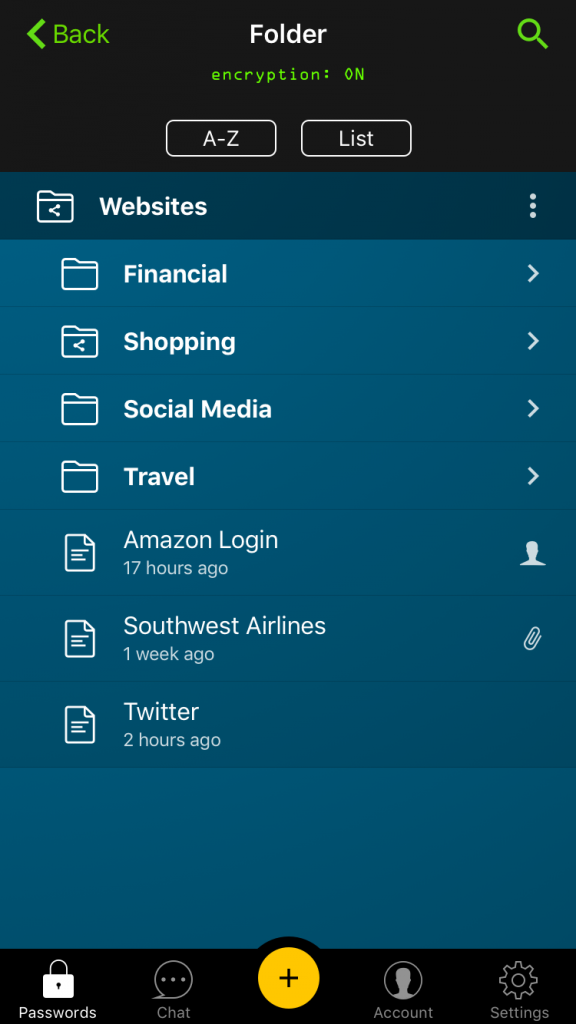This screenshot has height=1024, width=576.
Task: Create a new entry with the plus button
Action: (288, 978)
